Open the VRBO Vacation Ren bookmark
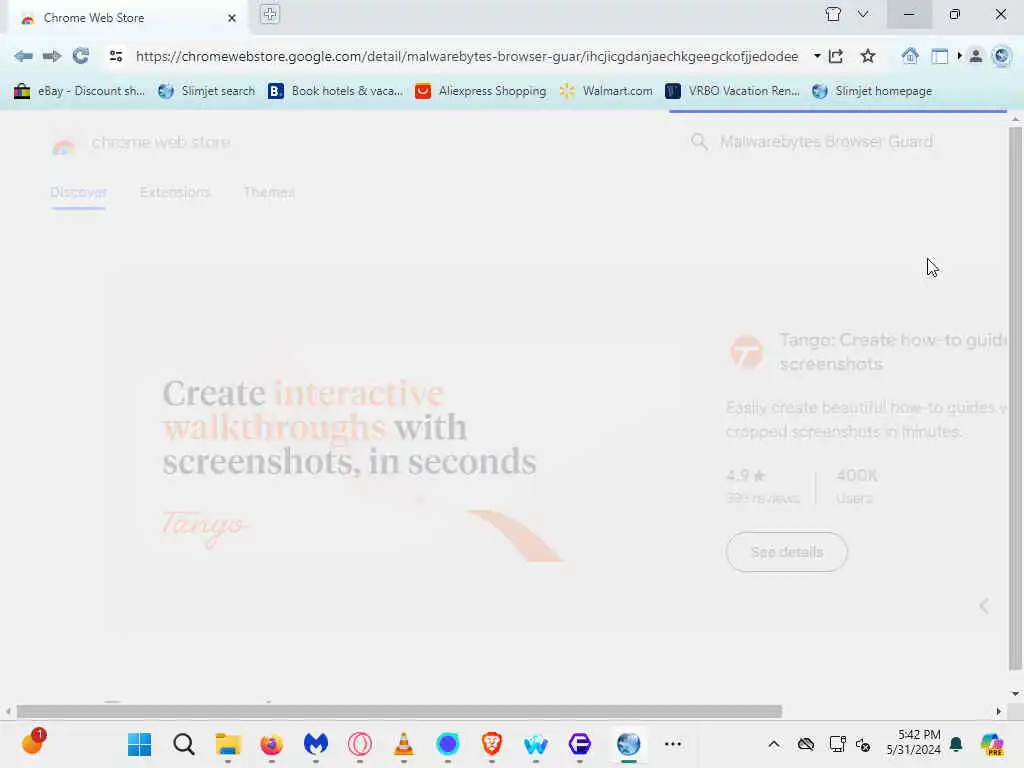Viewport: 1024px width, 768px height. pyautogui.click(x=733, y=91)
